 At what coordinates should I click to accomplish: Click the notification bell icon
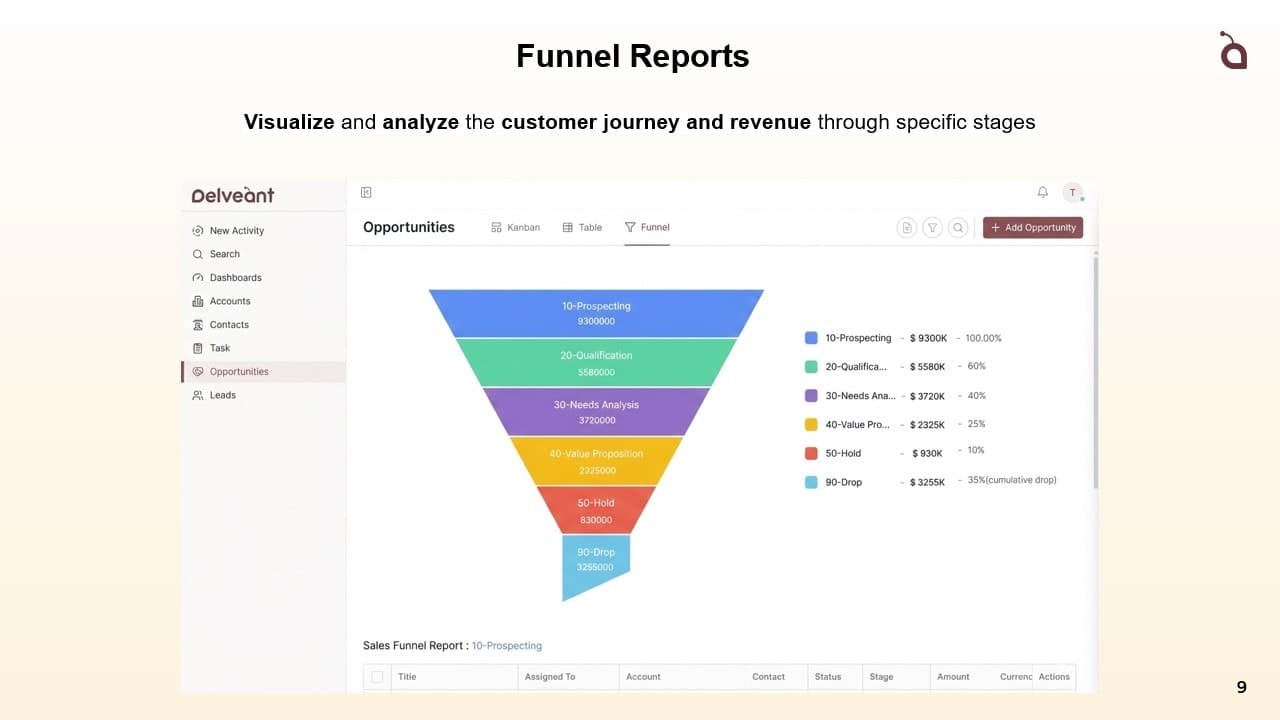point(1042,192)
